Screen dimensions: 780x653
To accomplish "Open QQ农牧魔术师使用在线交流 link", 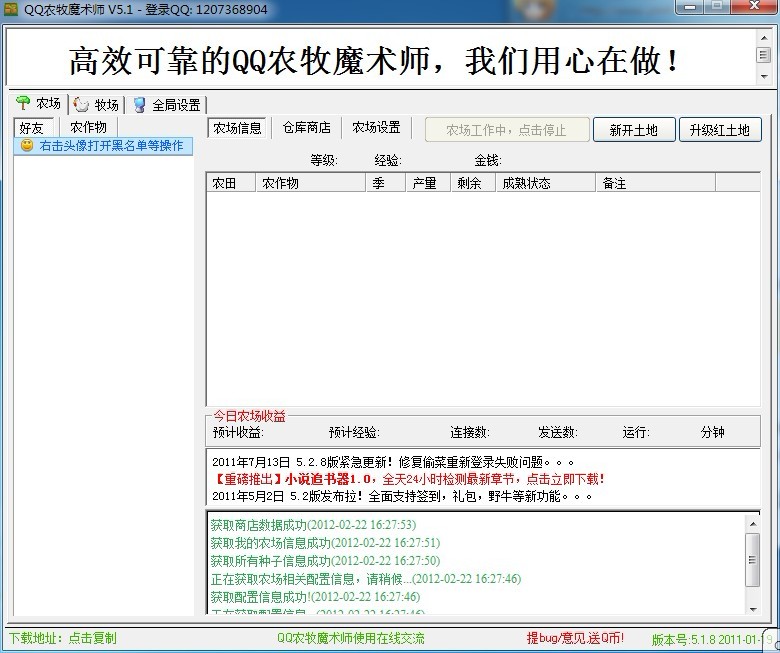I will (x=350, y=638).
